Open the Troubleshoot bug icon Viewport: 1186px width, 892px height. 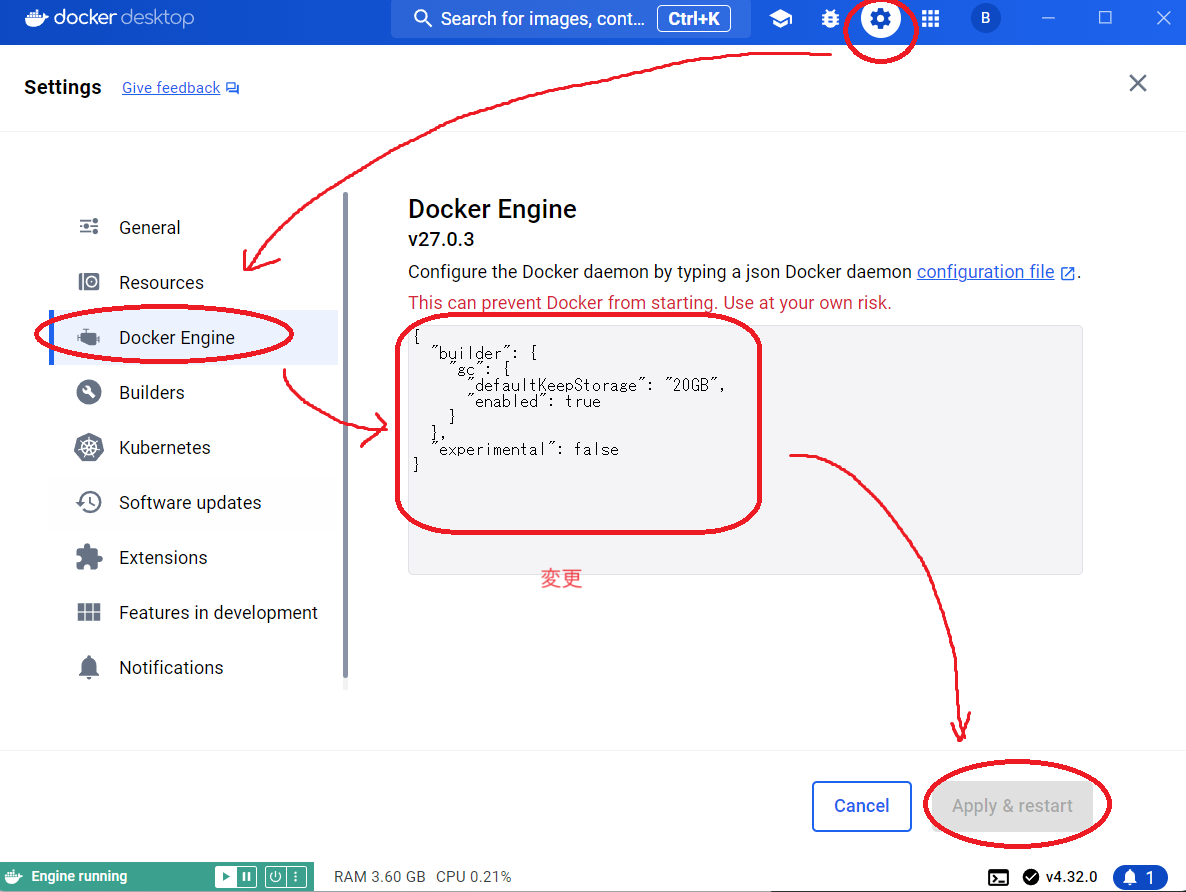pyautogui.click(x=830, y=18)
